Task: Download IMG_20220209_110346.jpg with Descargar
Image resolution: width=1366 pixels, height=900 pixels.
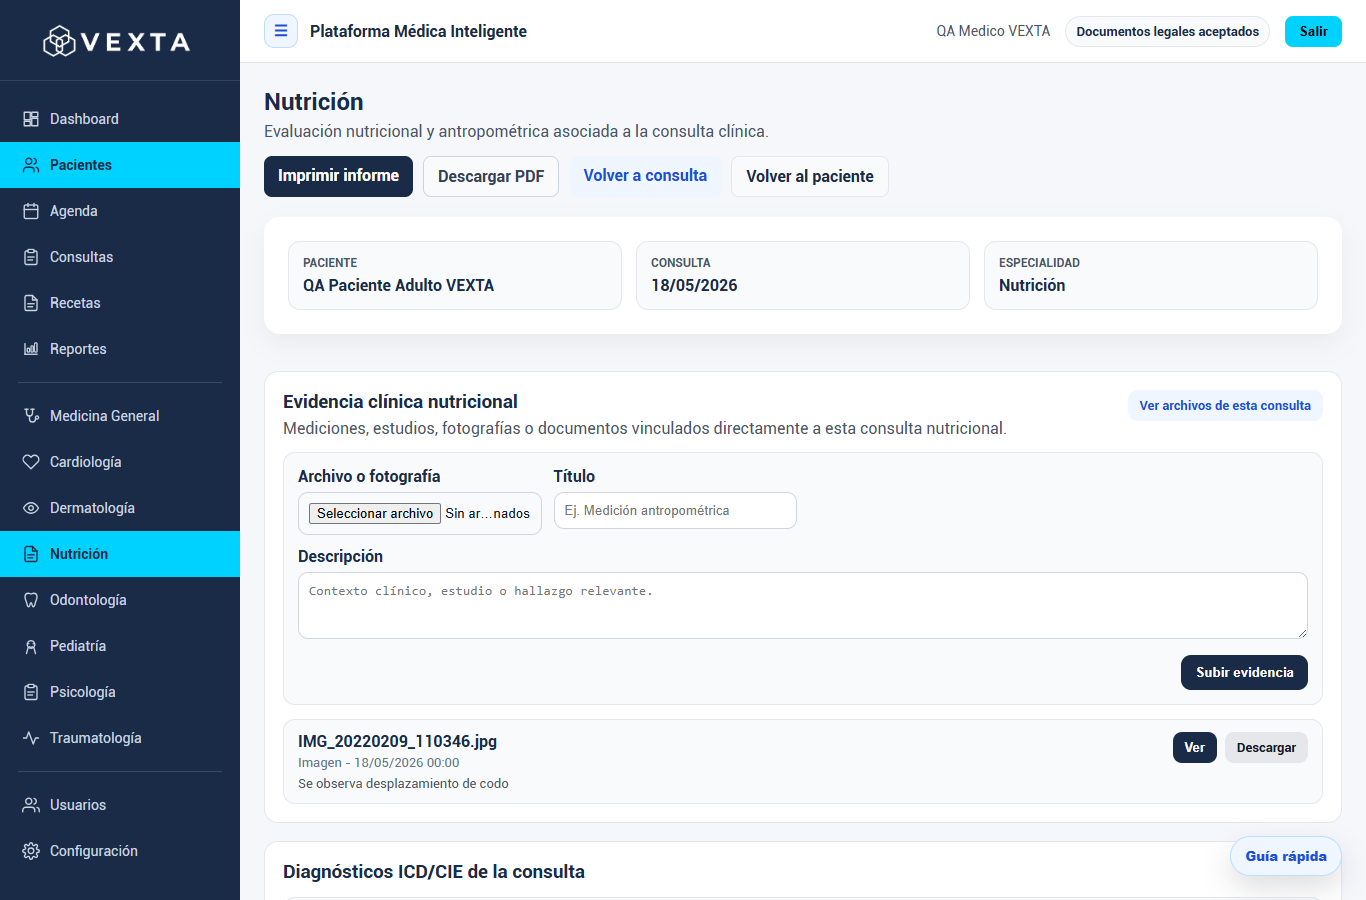Action: point(1266,747)
